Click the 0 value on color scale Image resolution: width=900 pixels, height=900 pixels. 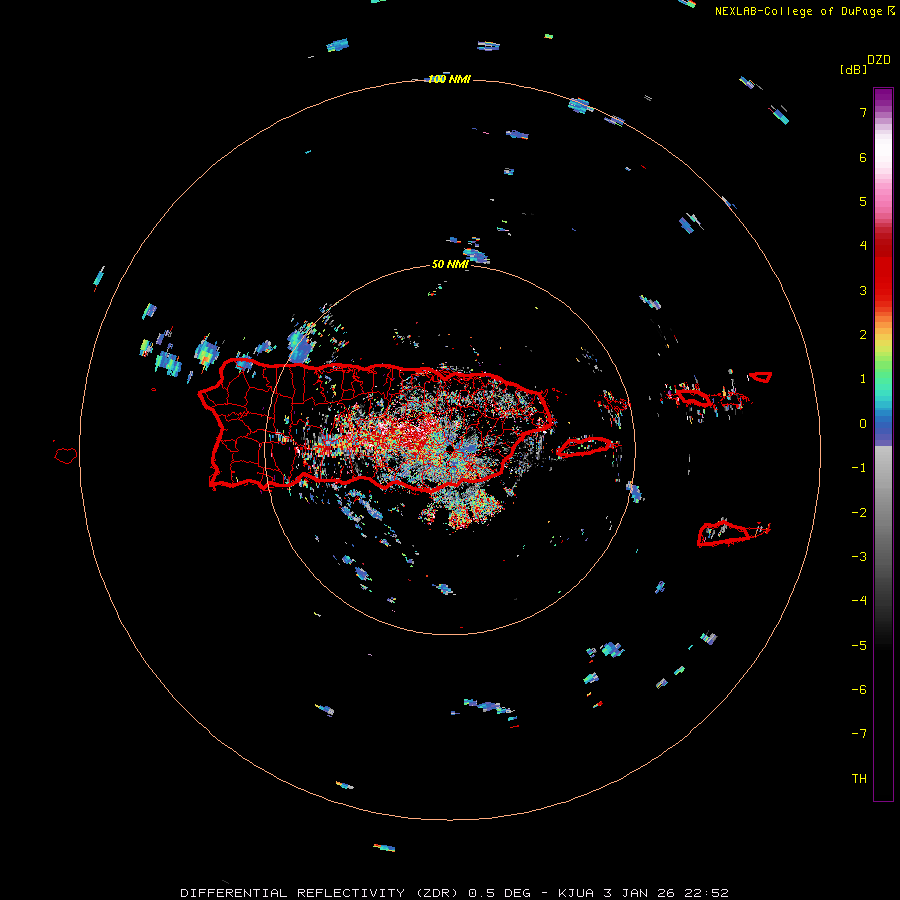[x=863, y=424]
